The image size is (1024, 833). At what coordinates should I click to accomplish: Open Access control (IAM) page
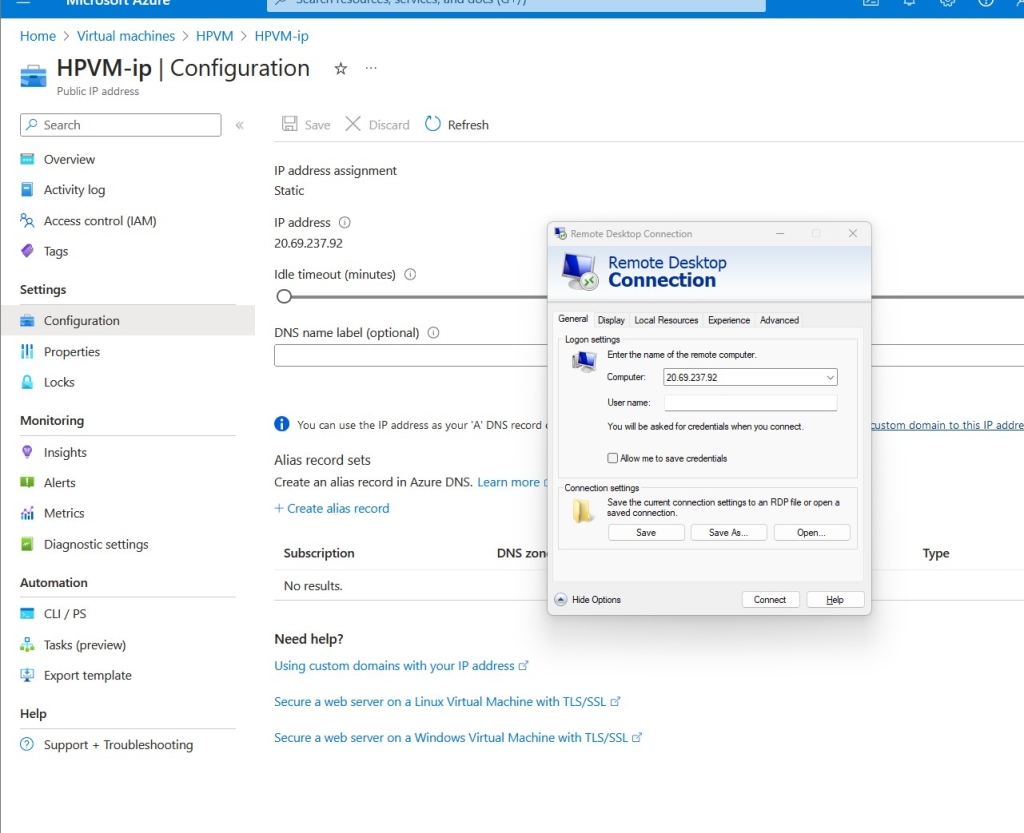pos(100,221)
